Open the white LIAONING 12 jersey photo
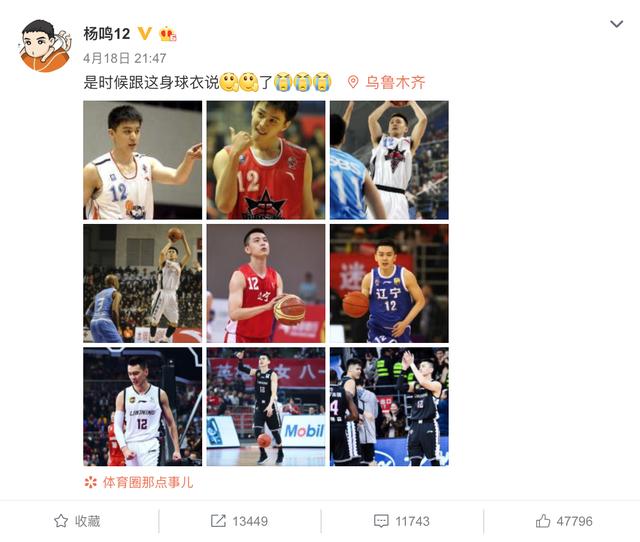Viewport: 640px width, 542px height. click(x=142, y=406)
